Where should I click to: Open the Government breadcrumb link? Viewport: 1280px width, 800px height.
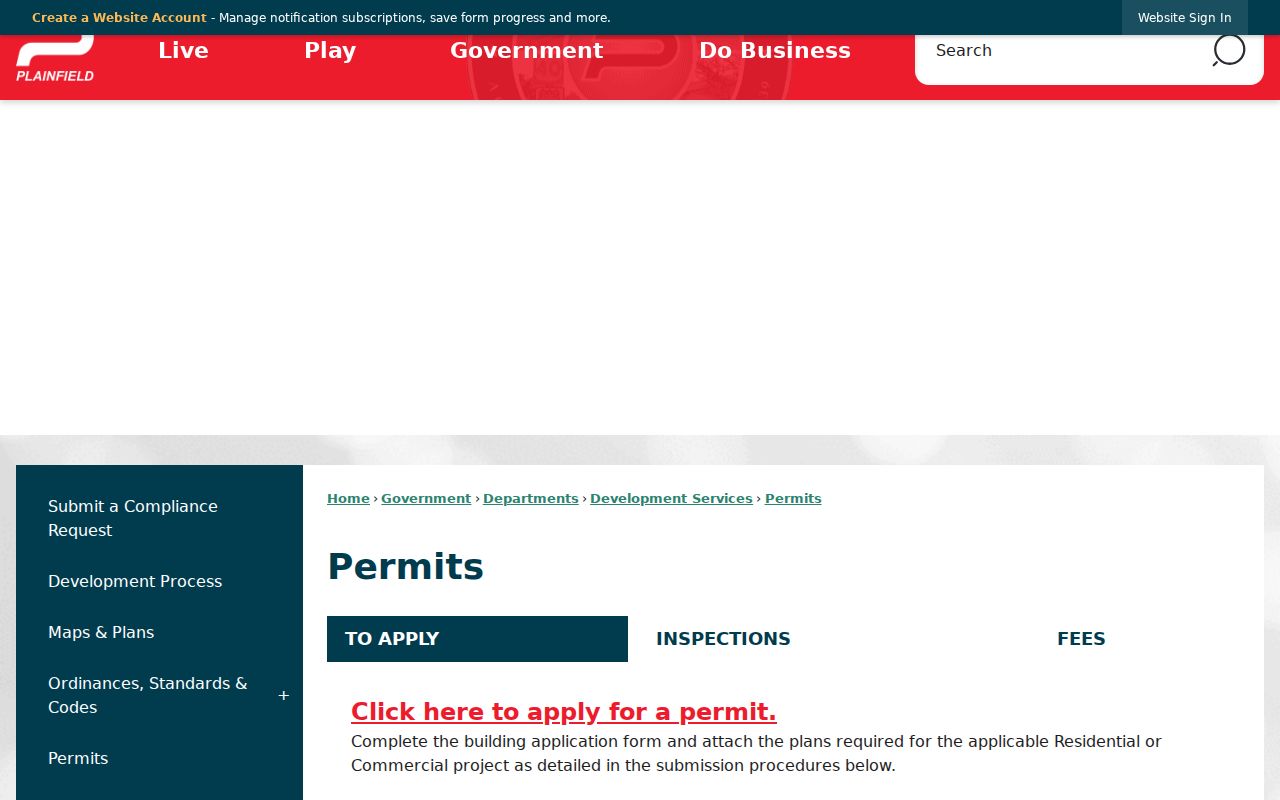point(426,498)
